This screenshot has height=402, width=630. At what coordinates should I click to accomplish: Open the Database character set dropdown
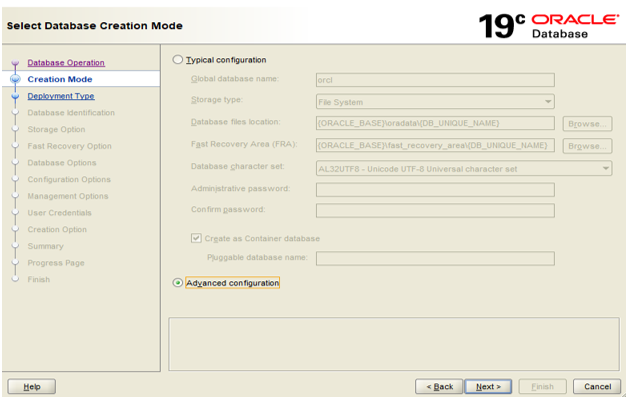(464, 169)
